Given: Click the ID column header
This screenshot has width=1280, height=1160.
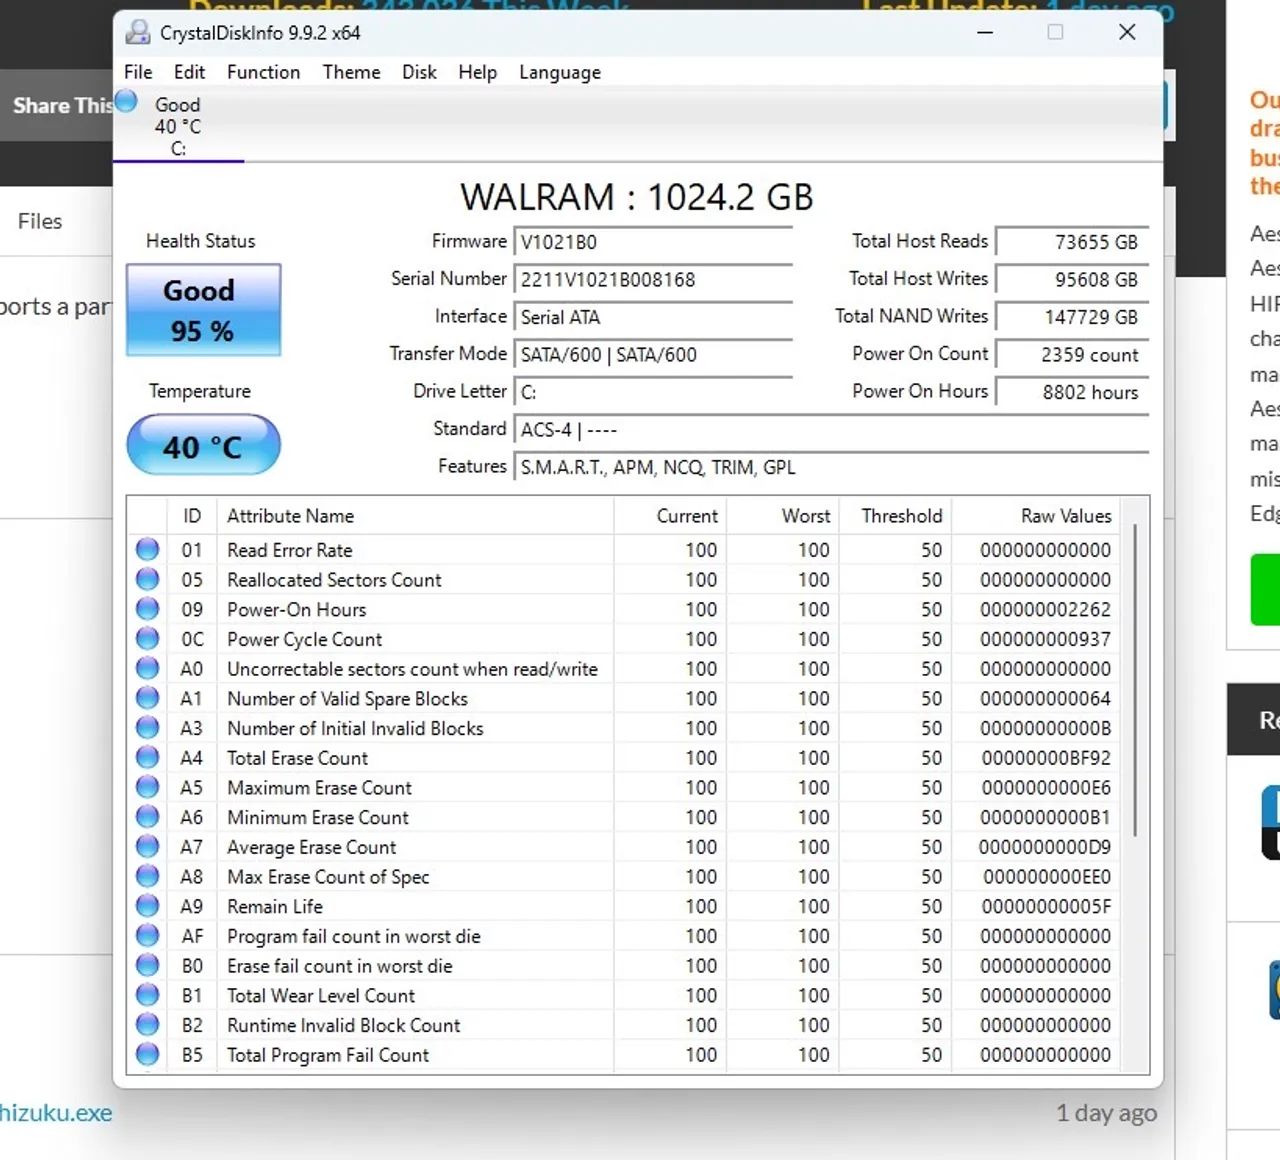Looking at the screenshot, I should [192, 516].
